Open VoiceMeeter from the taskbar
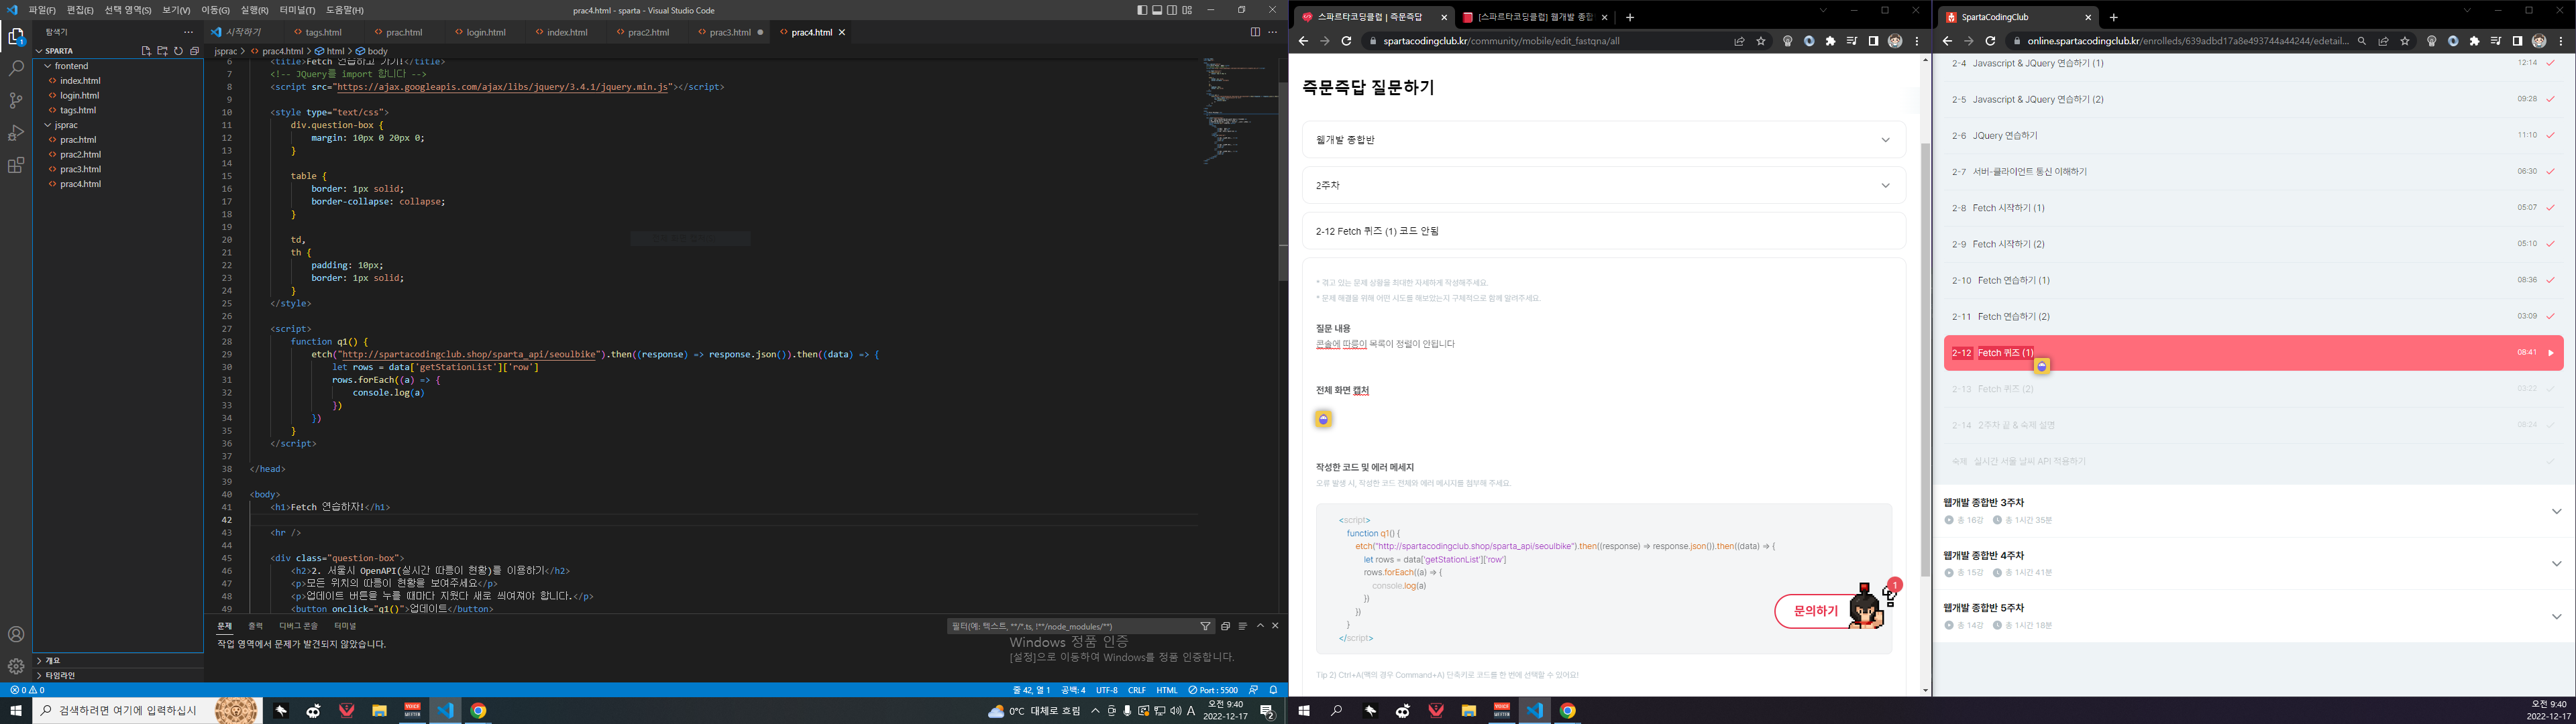 pyautogui.click(x=412, y=711)
